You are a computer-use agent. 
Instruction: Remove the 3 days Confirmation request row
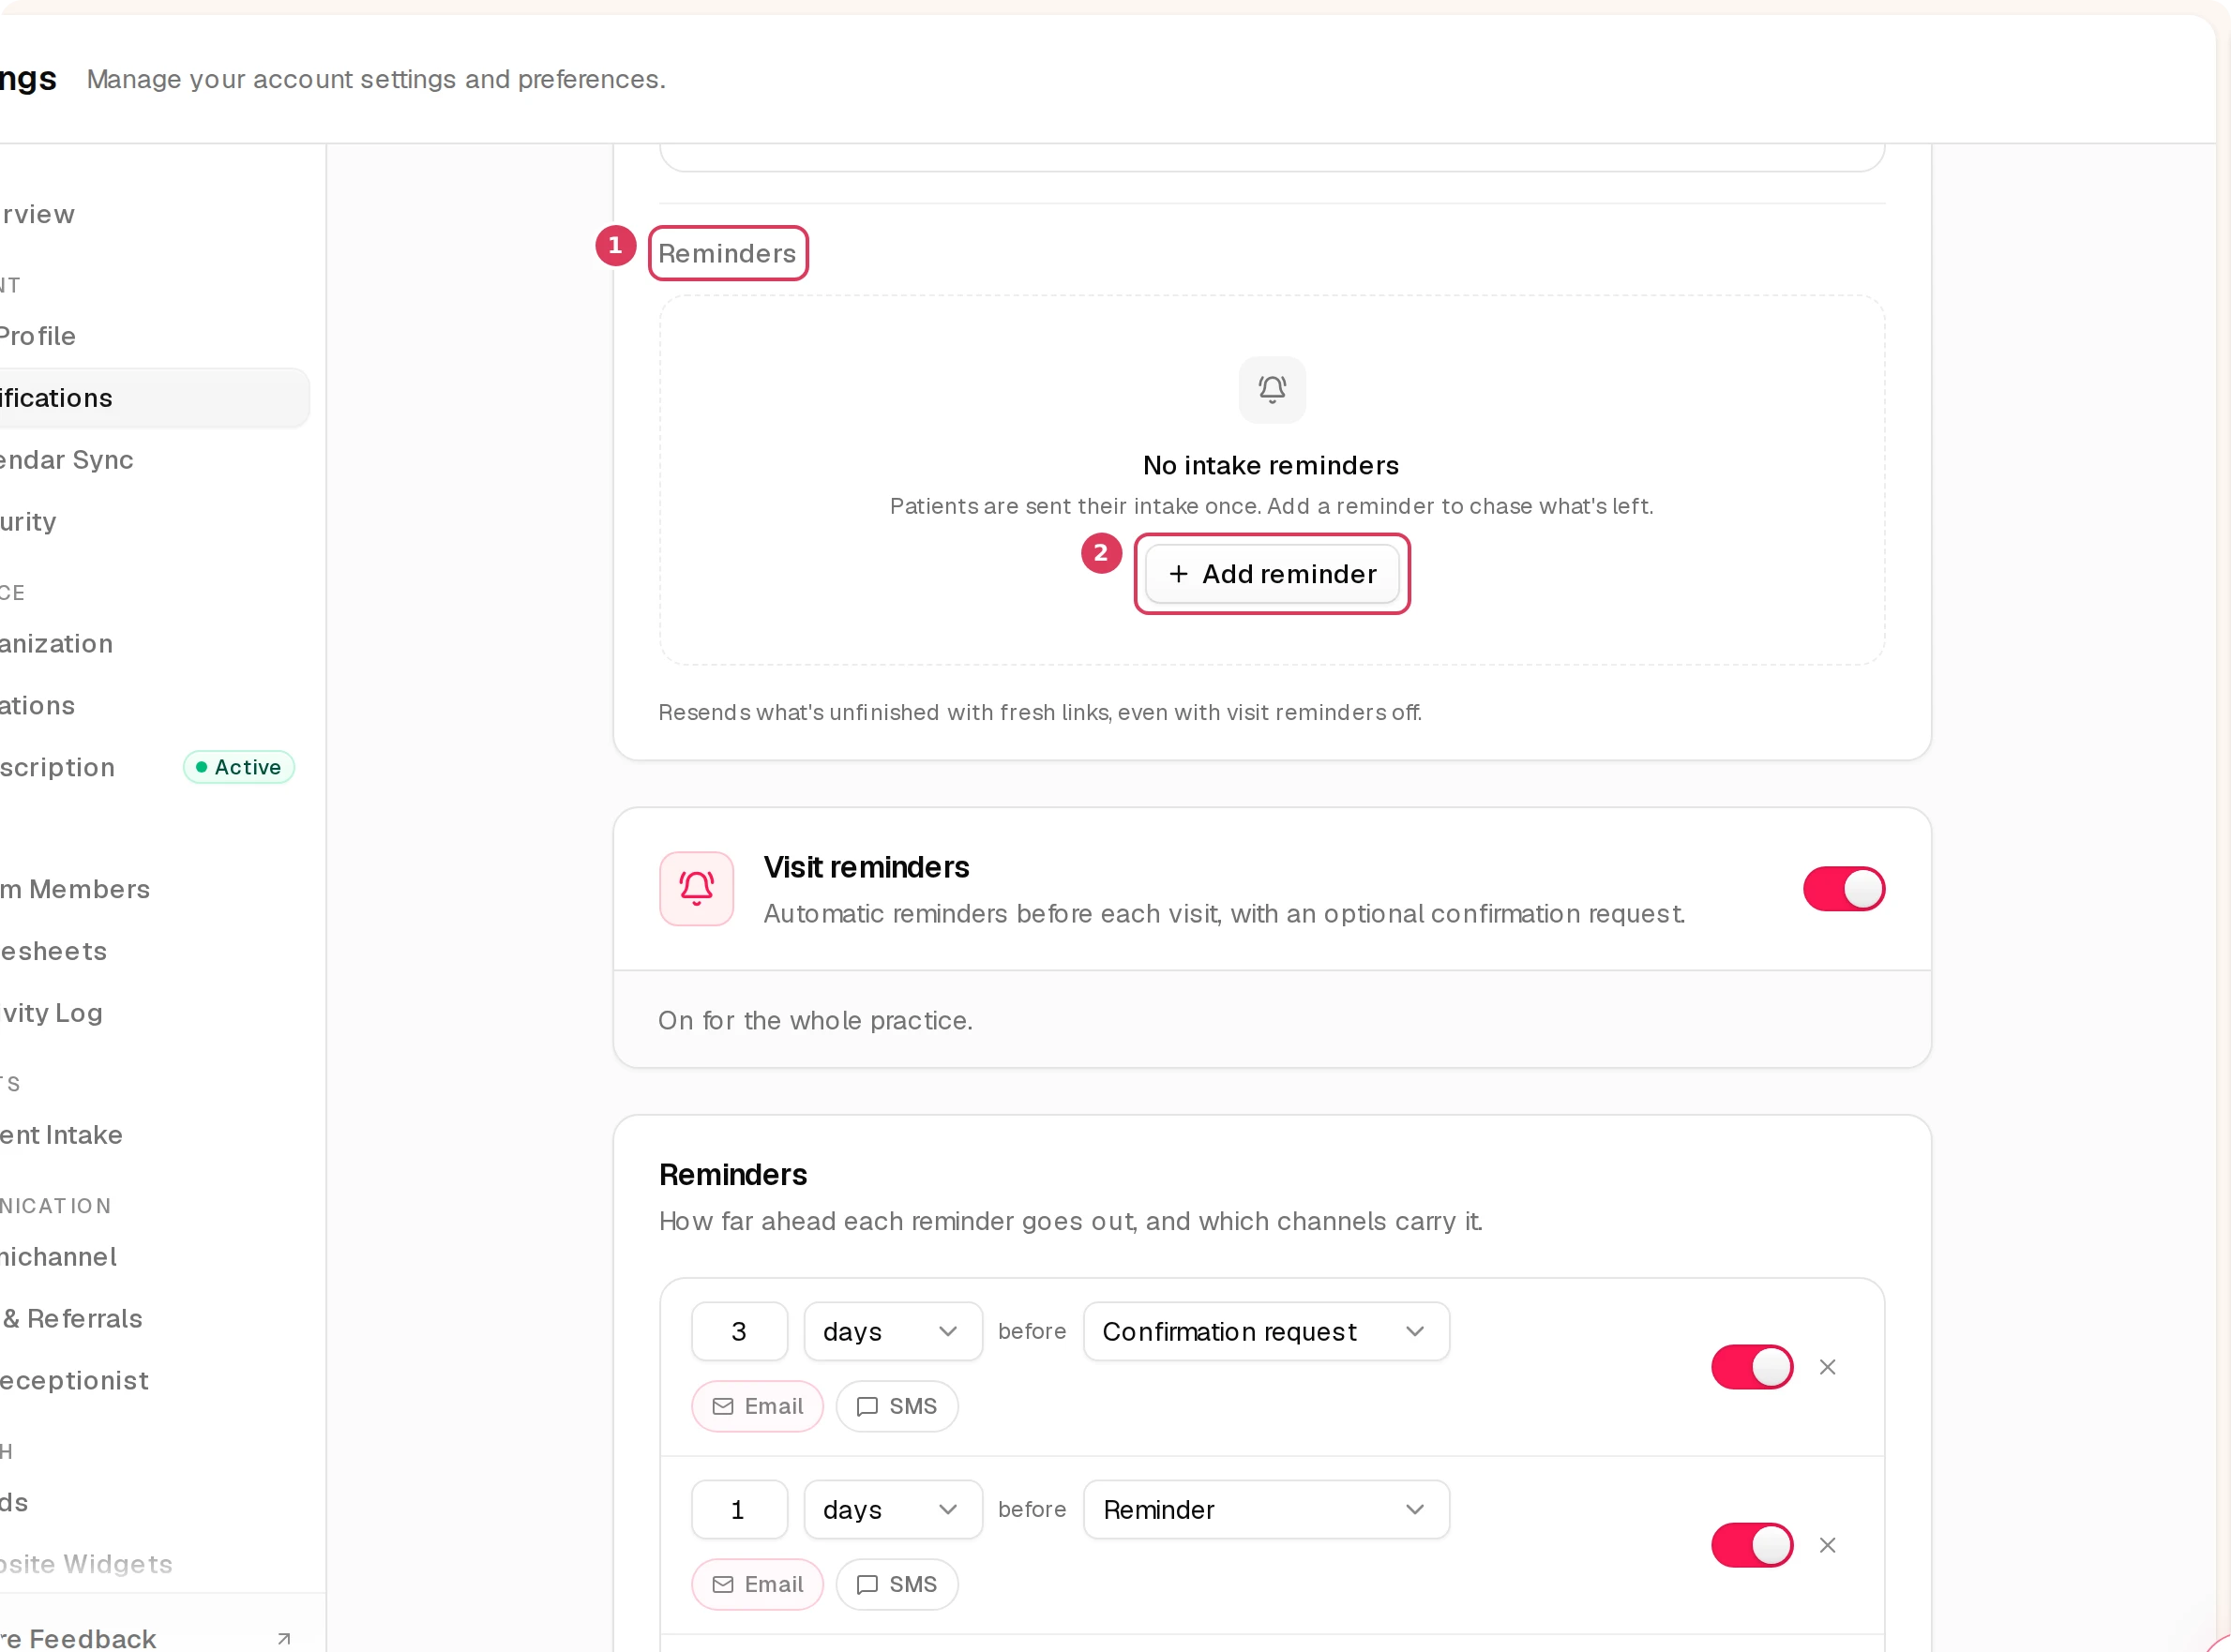point(1826,1366)
